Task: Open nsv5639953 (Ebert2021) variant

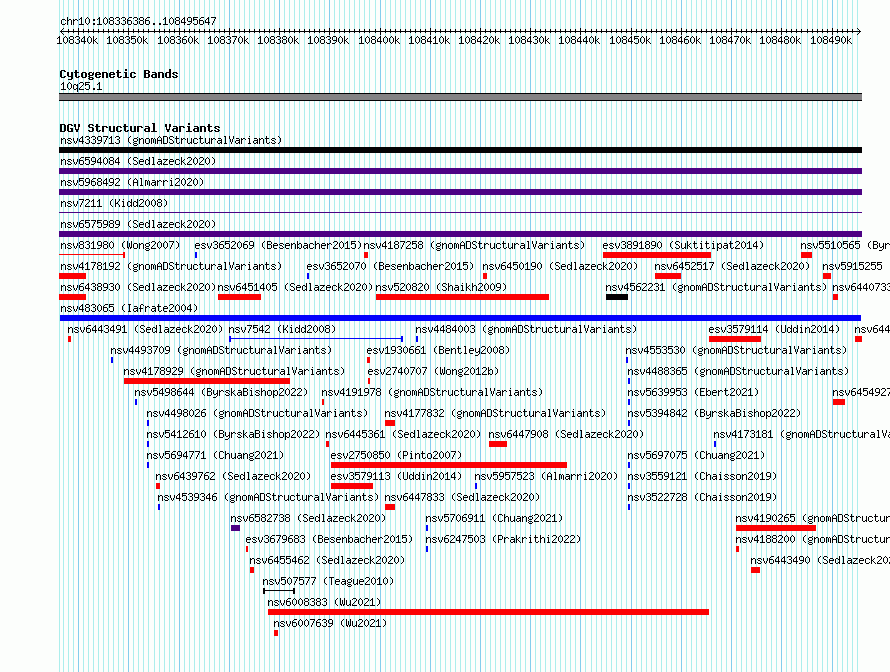Action: (693, 392)
